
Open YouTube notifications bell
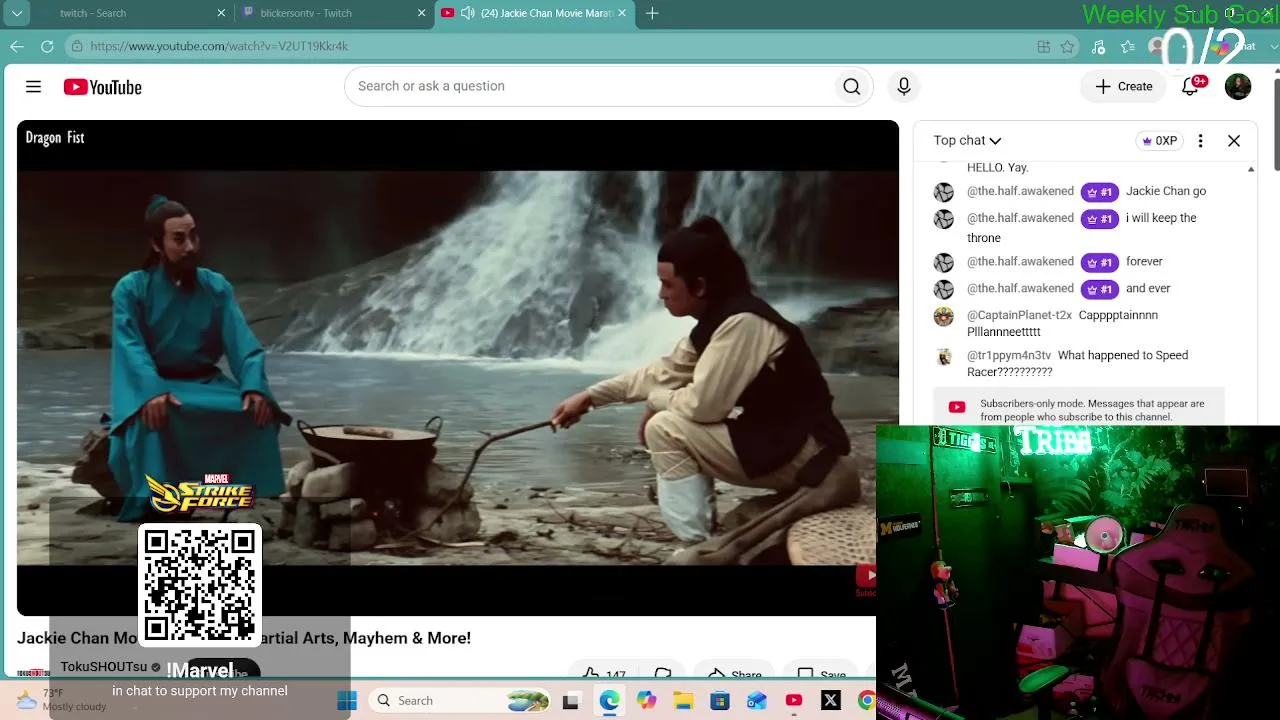click(x=1190, y=87)
